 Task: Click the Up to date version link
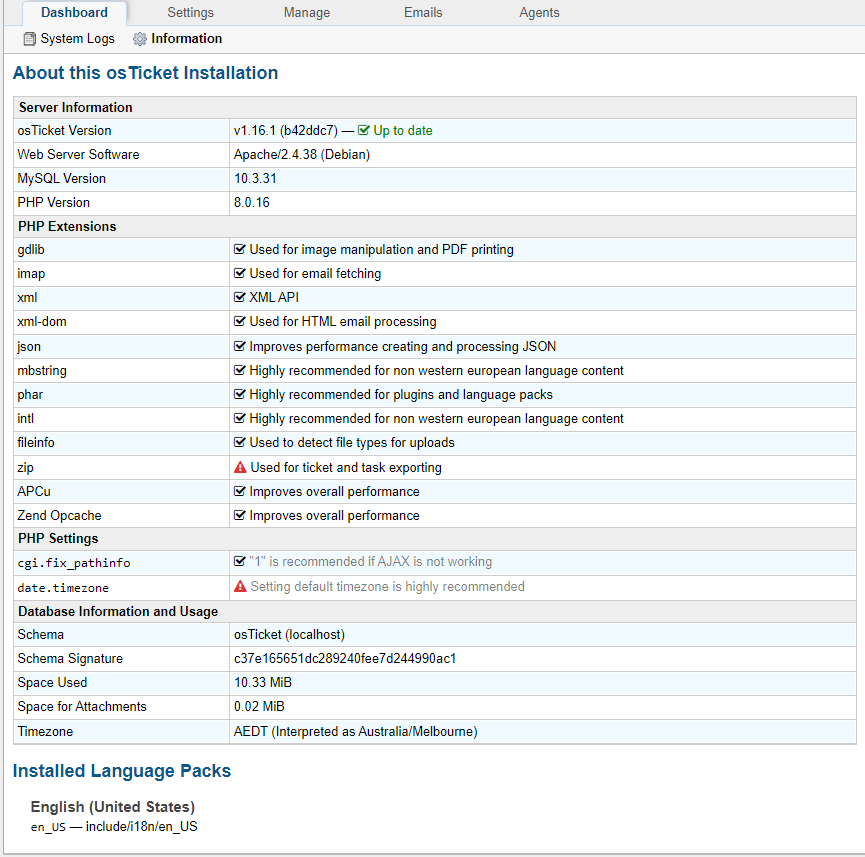coord(403,130)
